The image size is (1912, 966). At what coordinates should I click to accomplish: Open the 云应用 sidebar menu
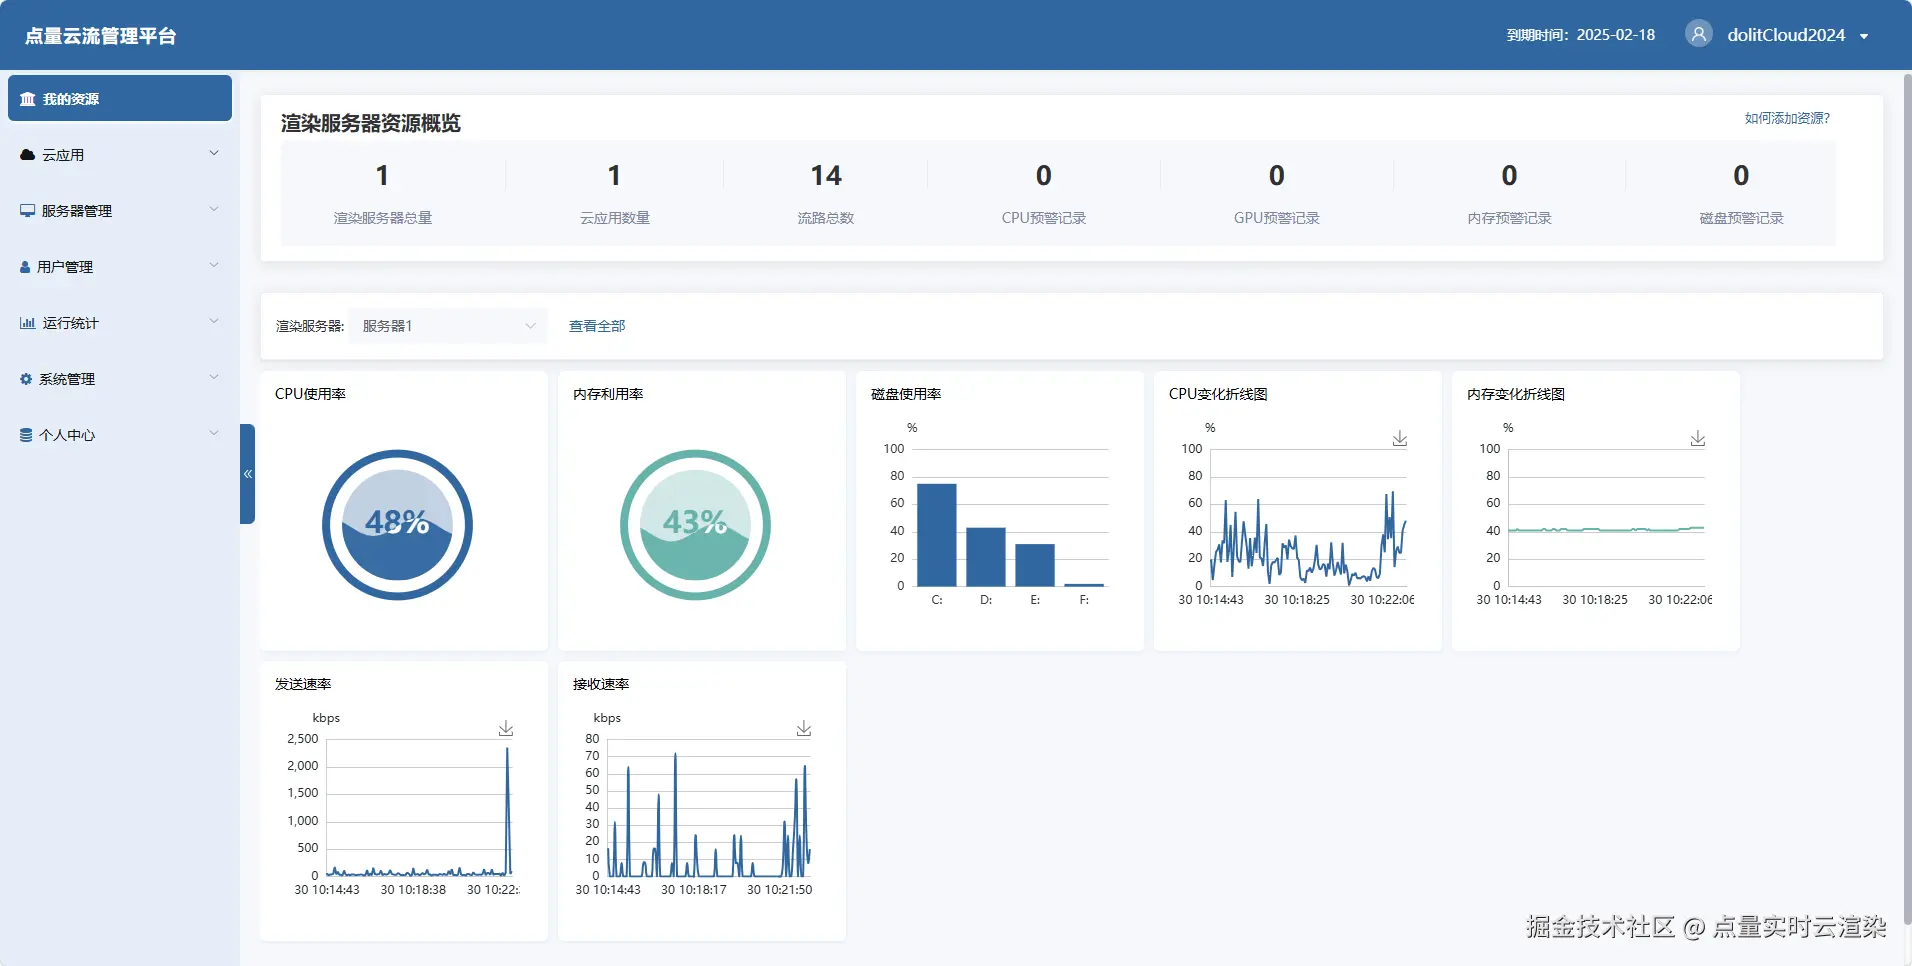[x=120, y=154]
